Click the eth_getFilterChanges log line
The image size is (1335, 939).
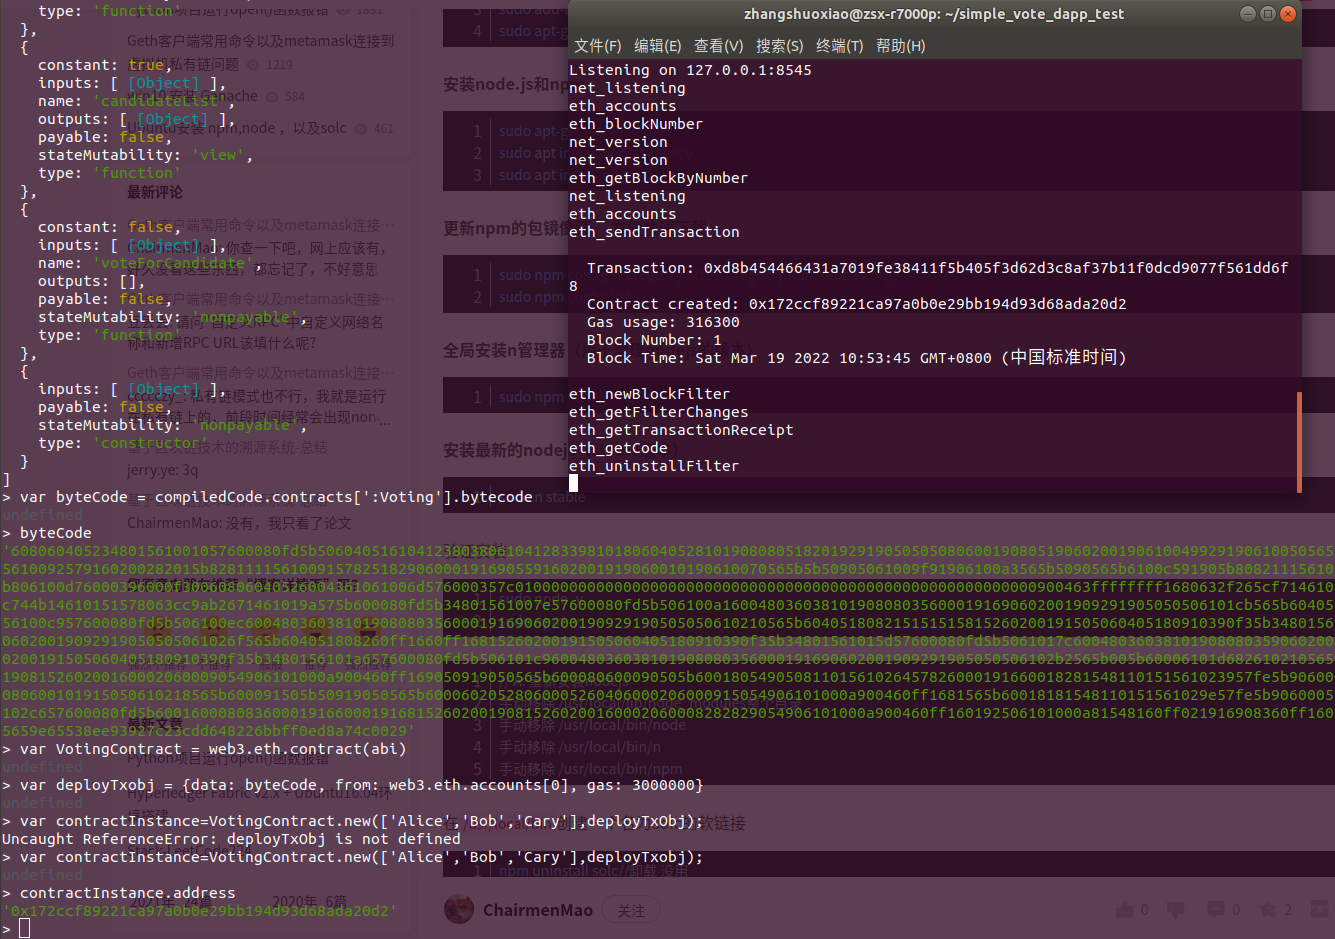(658, 412)
